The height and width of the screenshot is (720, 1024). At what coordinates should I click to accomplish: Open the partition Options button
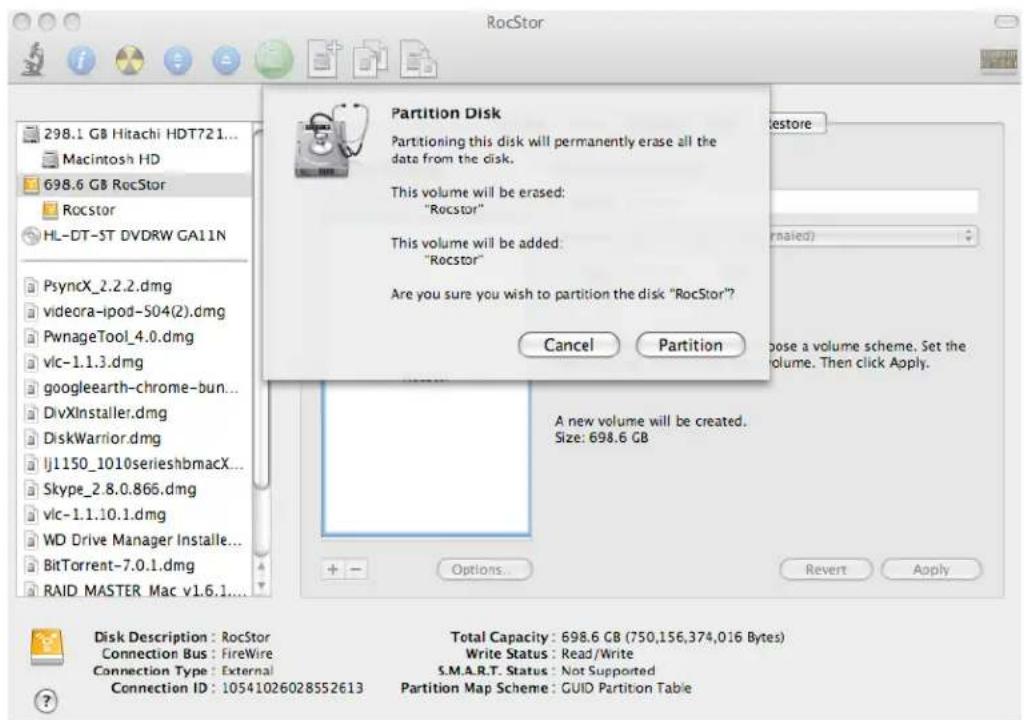coord(485,570)
